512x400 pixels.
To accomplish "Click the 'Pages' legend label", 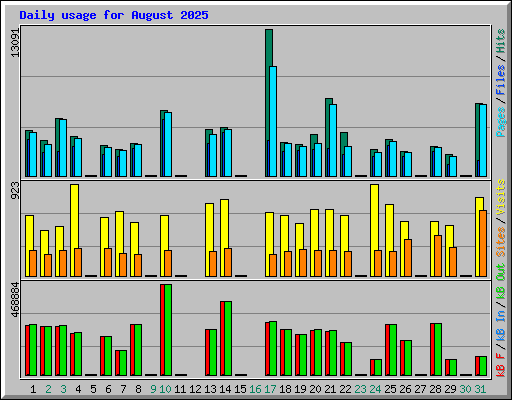I will (x=501, y=122).
